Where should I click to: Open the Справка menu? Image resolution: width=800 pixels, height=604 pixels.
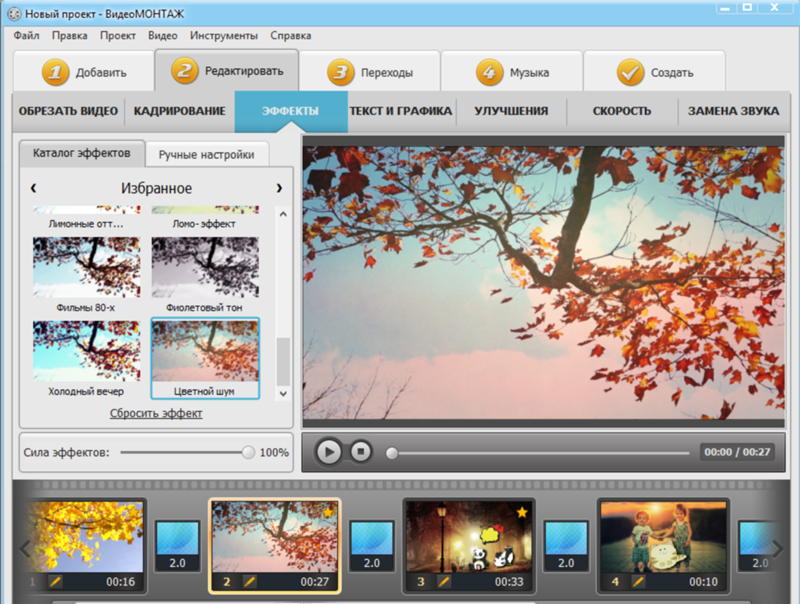[291, 36]
